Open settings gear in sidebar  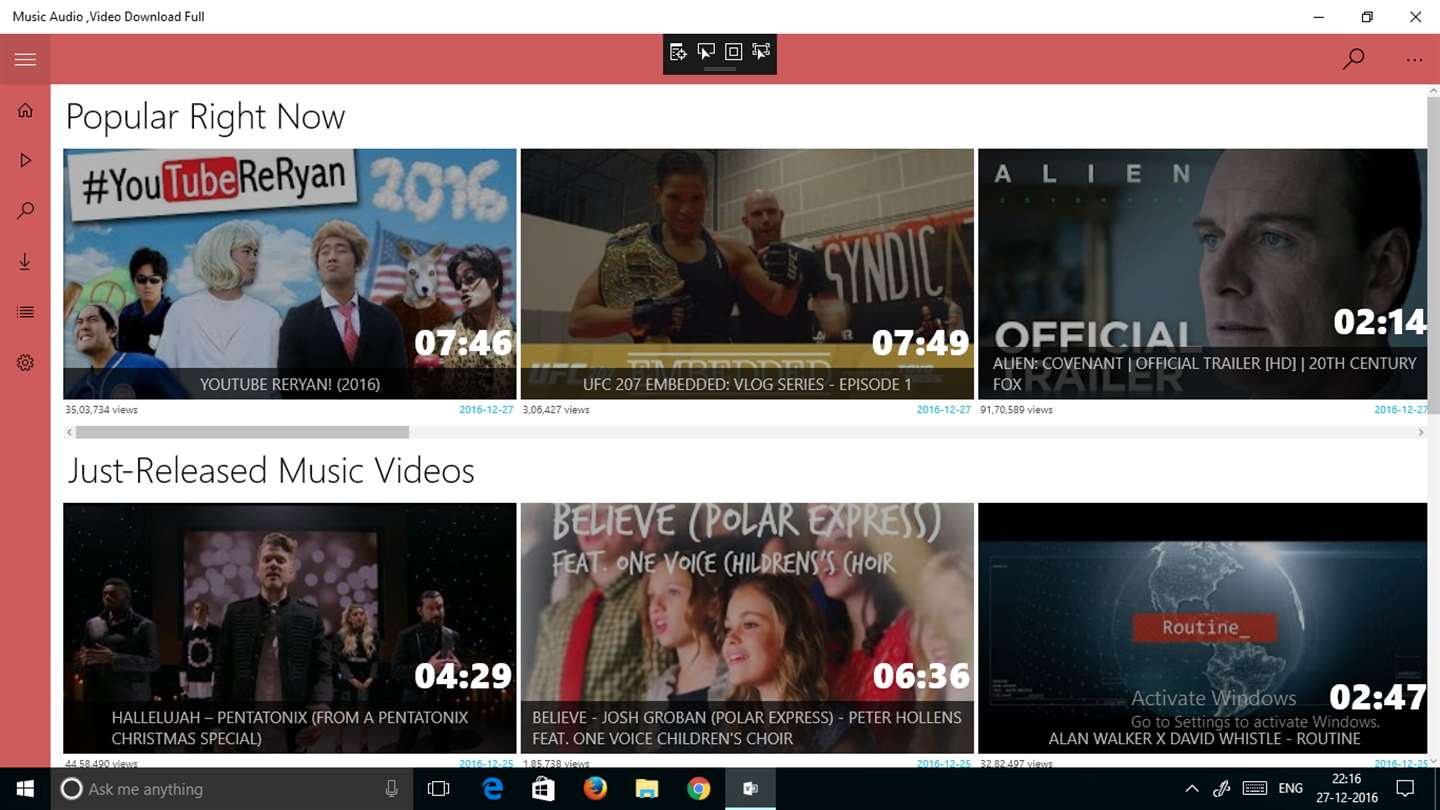[25, 363]
